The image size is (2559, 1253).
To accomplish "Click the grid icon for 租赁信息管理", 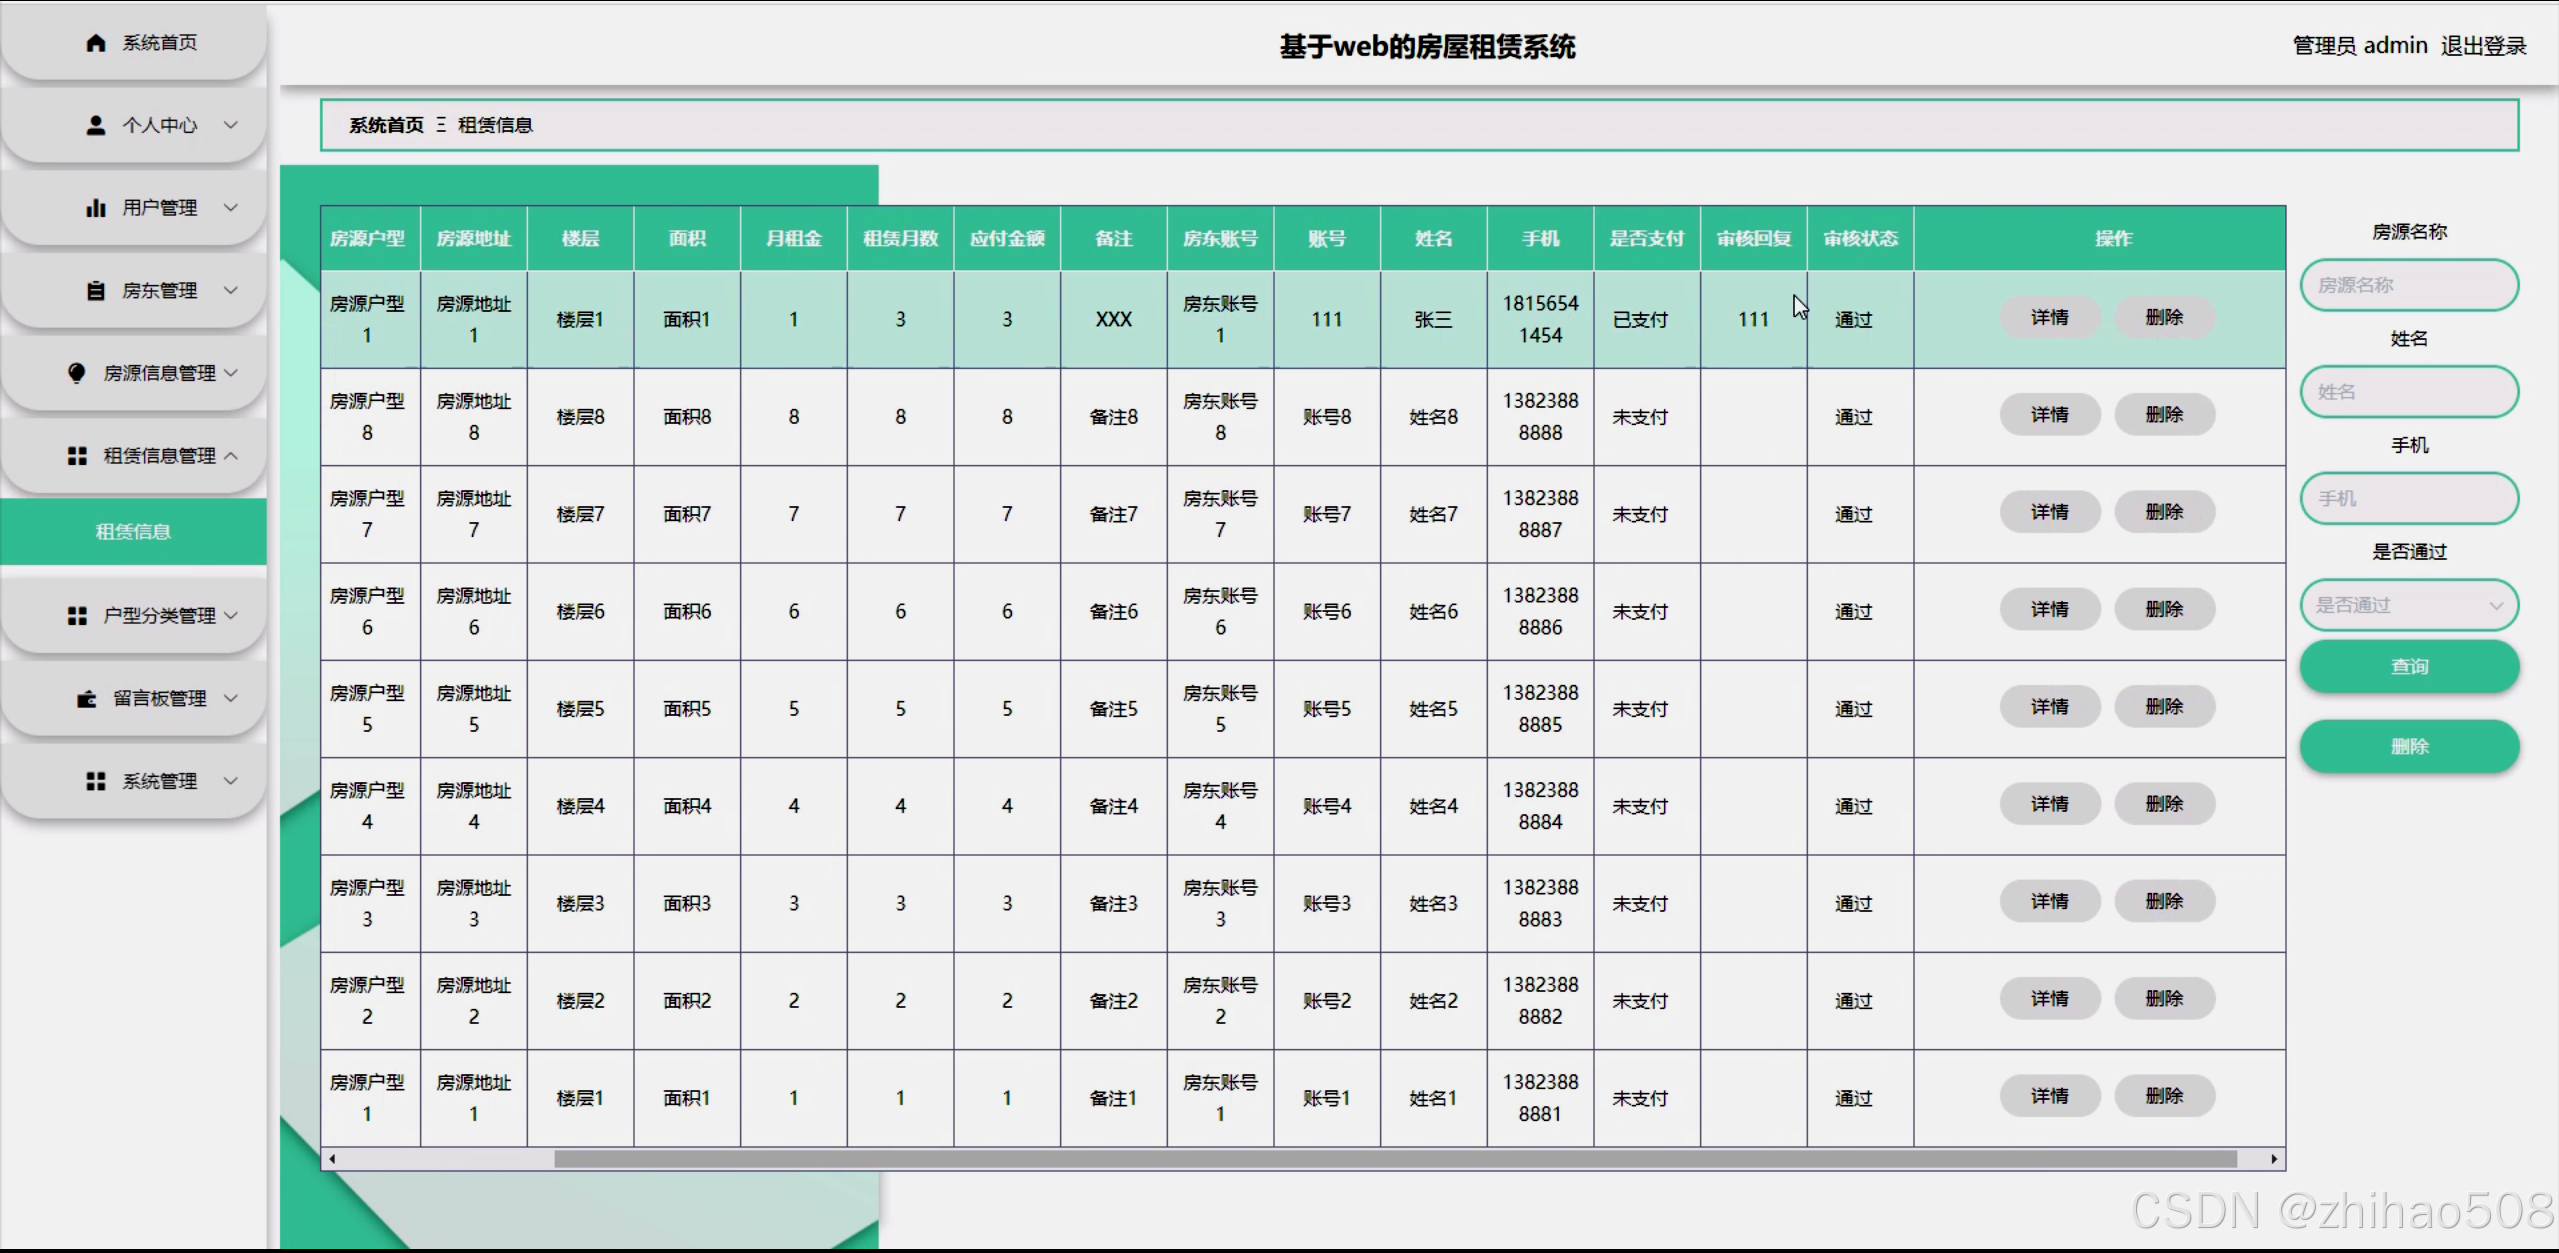I will (x=77, y=456).
